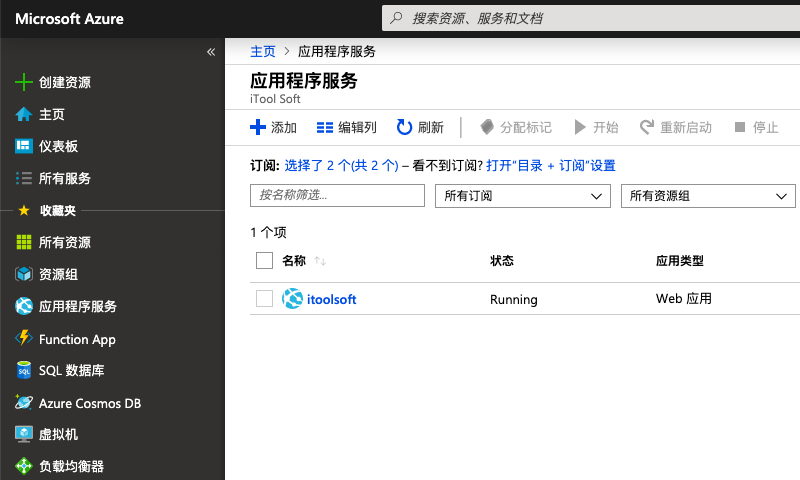Click the 名称 column header
The height and width of the screenshot is (480, 800).
(294, 261)
